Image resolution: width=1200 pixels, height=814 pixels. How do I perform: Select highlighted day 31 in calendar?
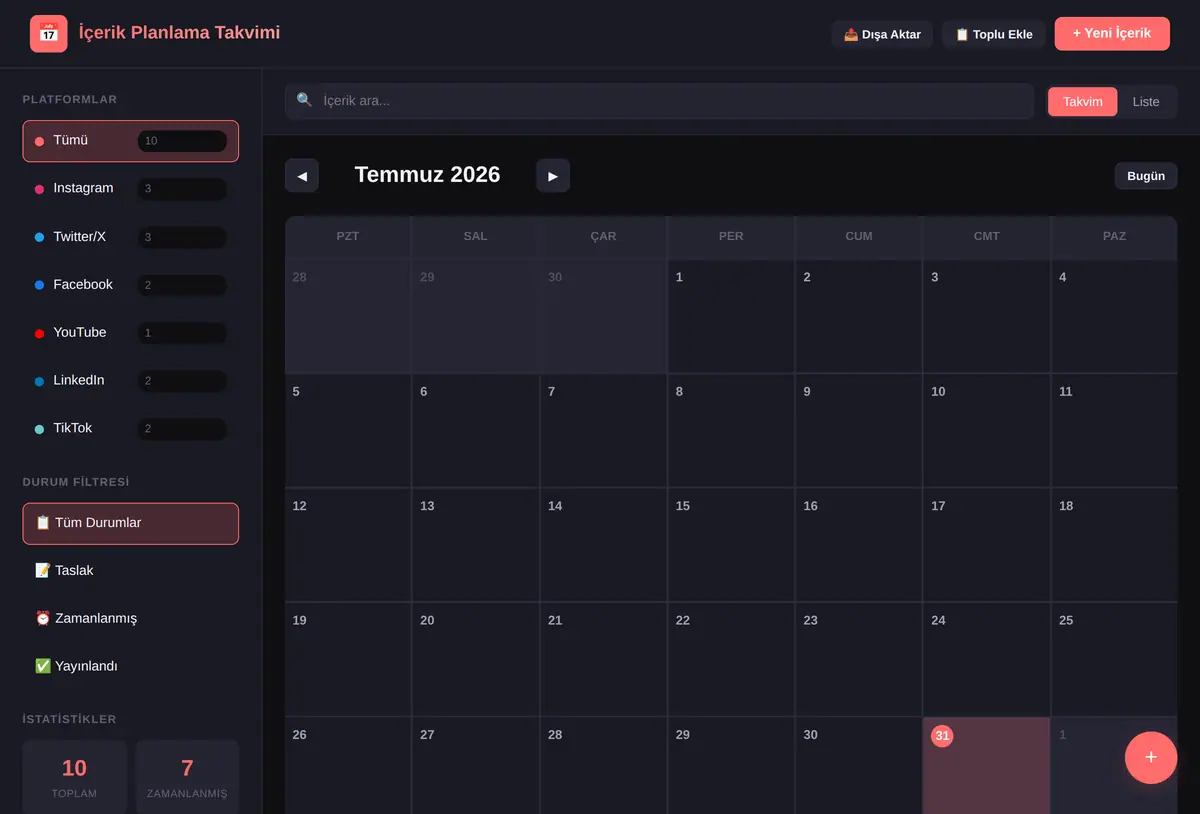986,765
